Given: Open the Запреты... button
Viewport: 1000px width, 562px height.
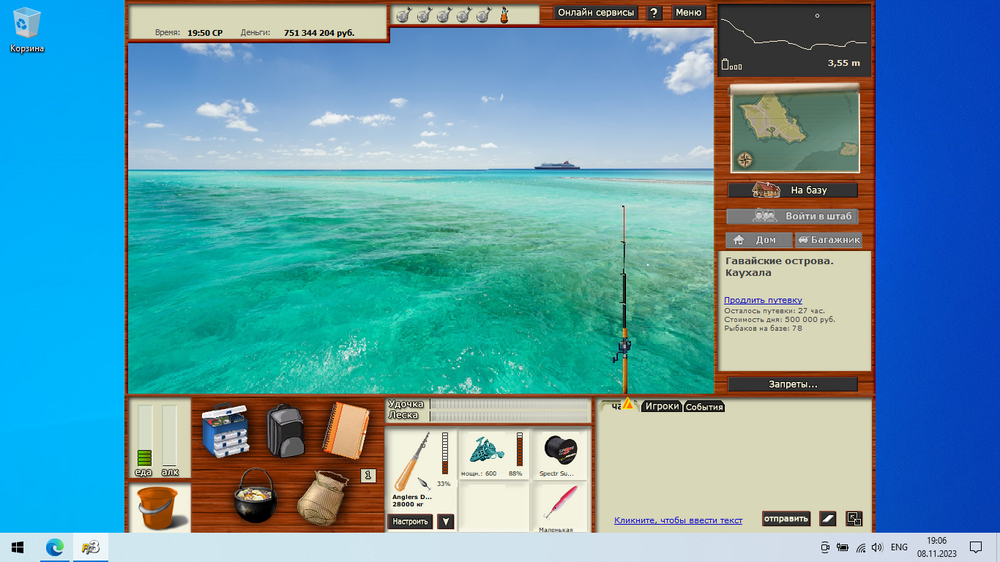Looking at the screenshot, I should [x=793, y=384].
